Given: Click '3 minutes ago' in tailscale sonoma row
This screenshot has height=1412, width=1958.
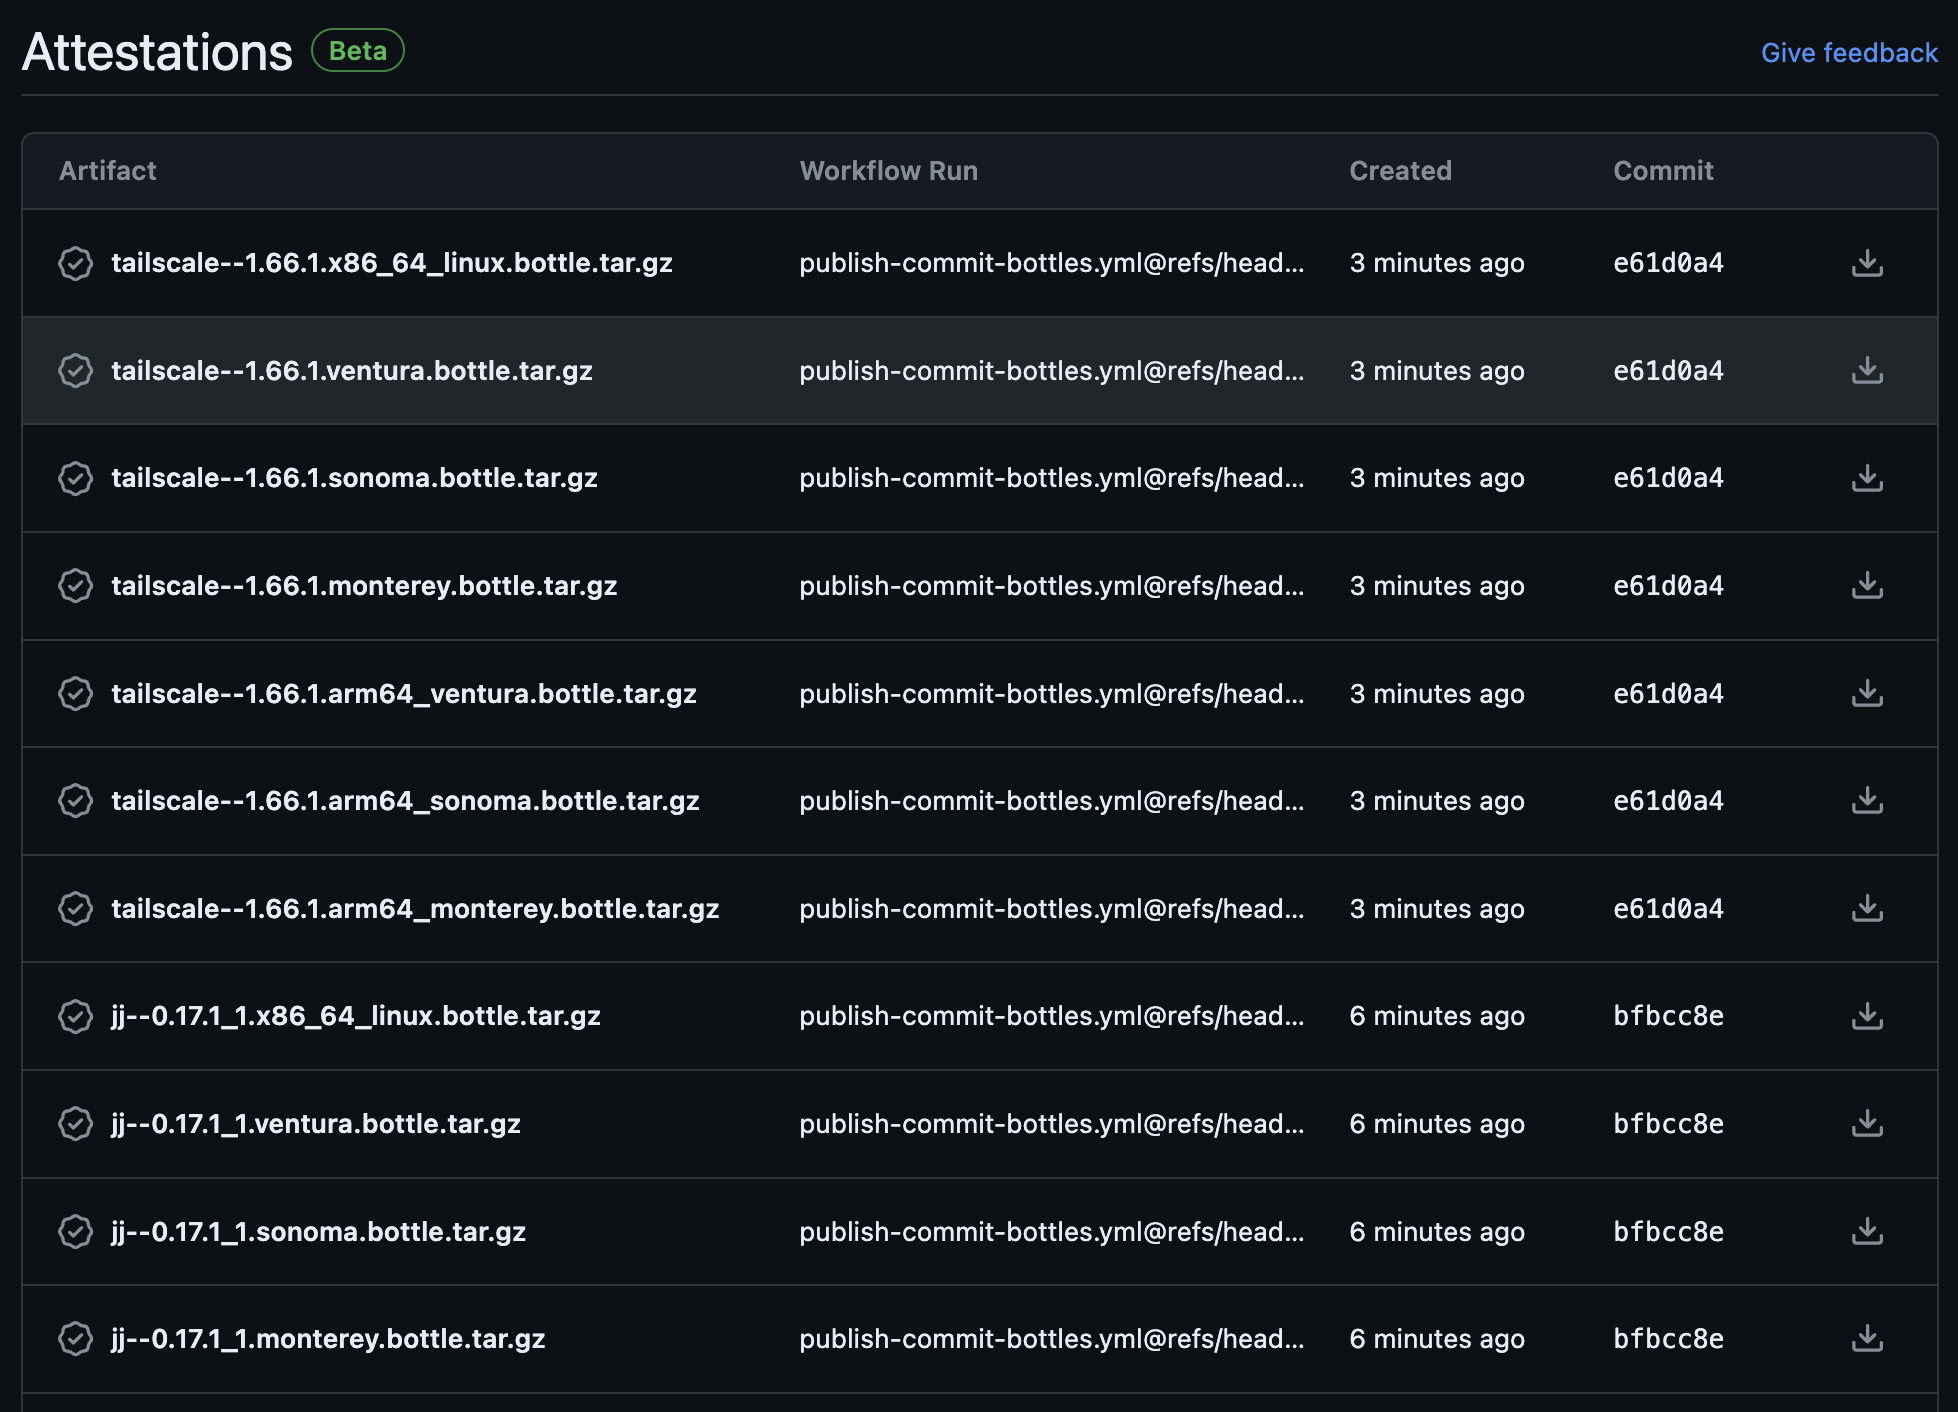Looking at the screenshot, I should (1437, 478).
